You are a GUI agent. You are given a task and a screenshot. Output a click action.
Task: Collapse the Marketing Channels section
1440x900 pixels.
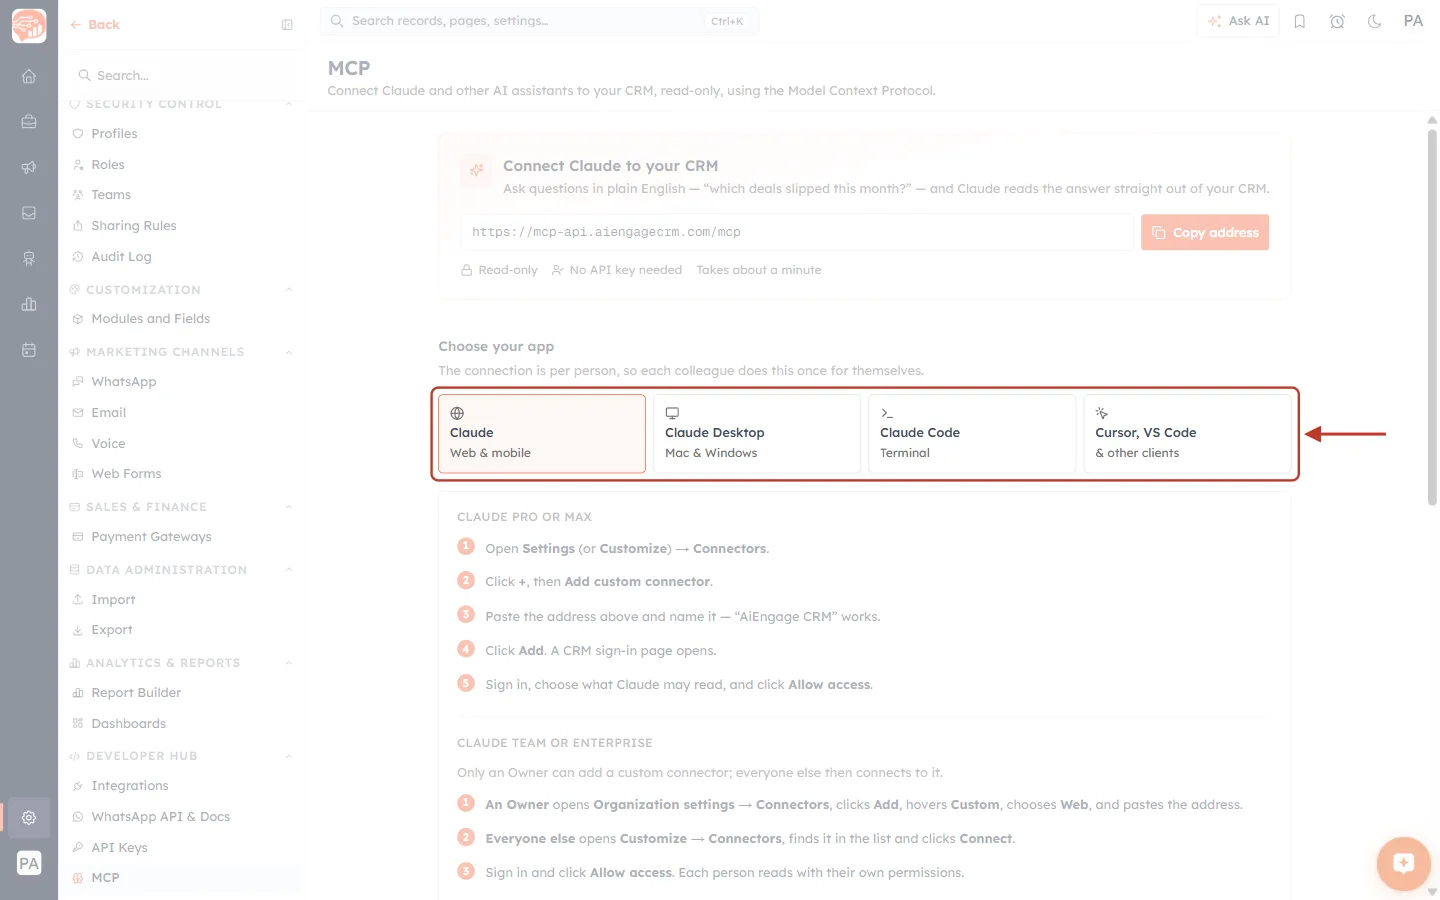(289, 352)
